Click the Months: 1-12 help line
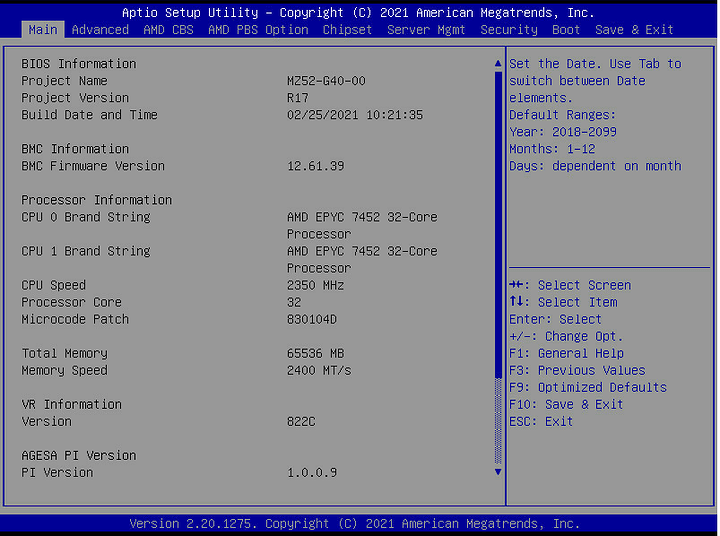The width and height of the screenshot is (720, 536). click(552, 149)
